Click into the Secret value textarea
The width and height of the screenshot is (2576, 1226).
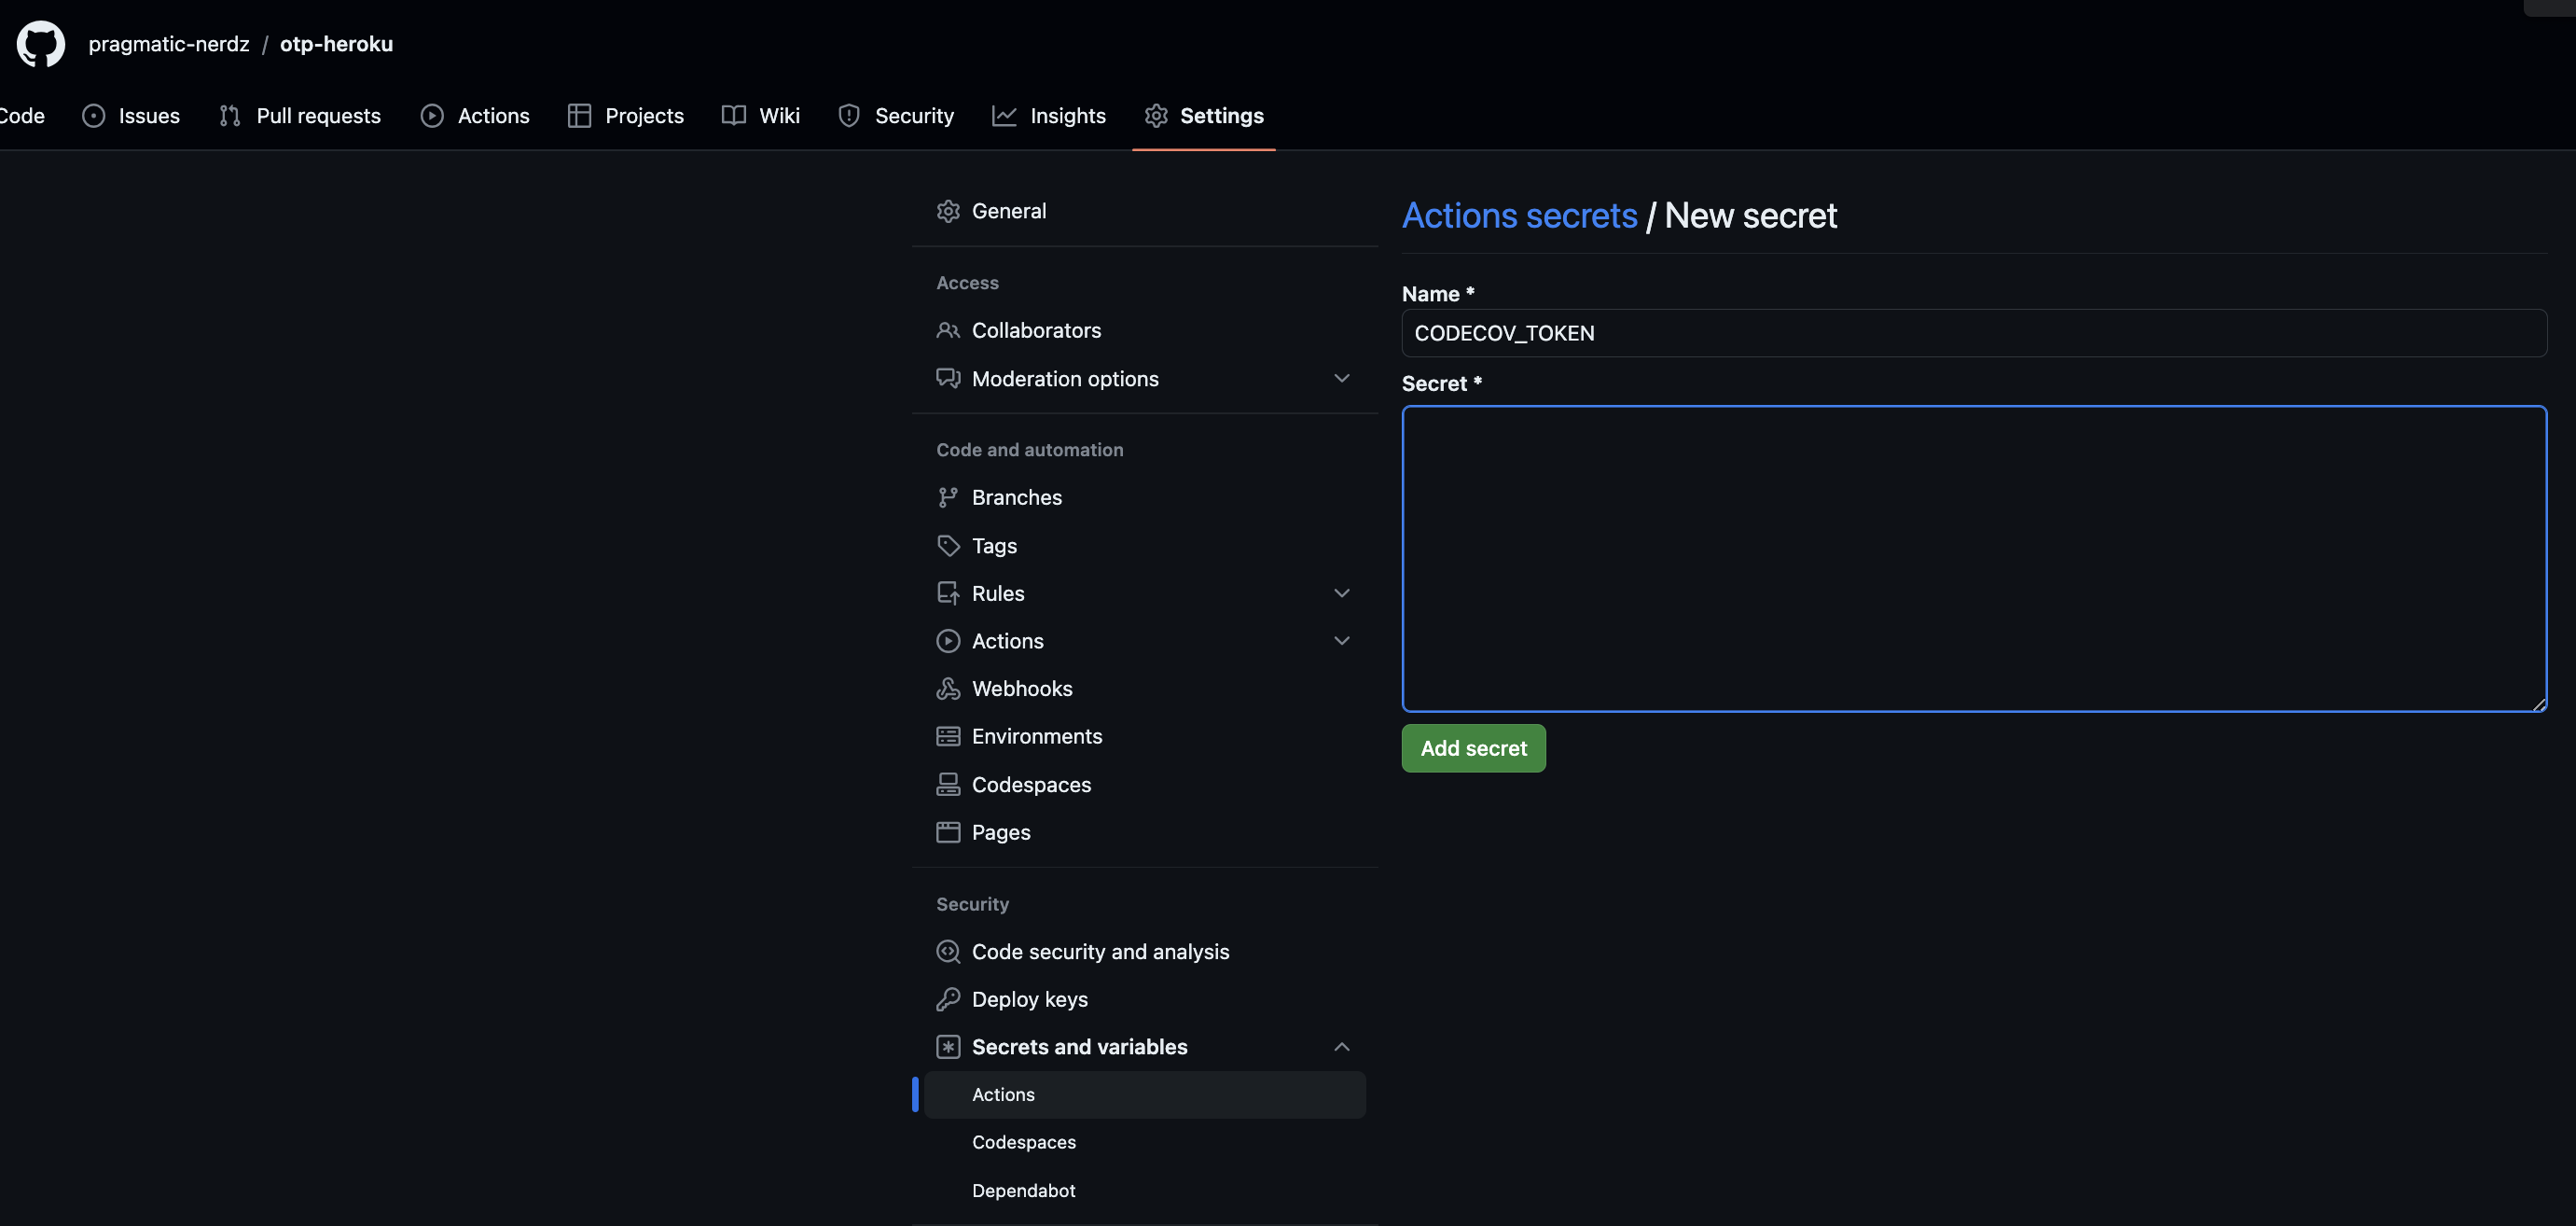tap(1973, 558)
